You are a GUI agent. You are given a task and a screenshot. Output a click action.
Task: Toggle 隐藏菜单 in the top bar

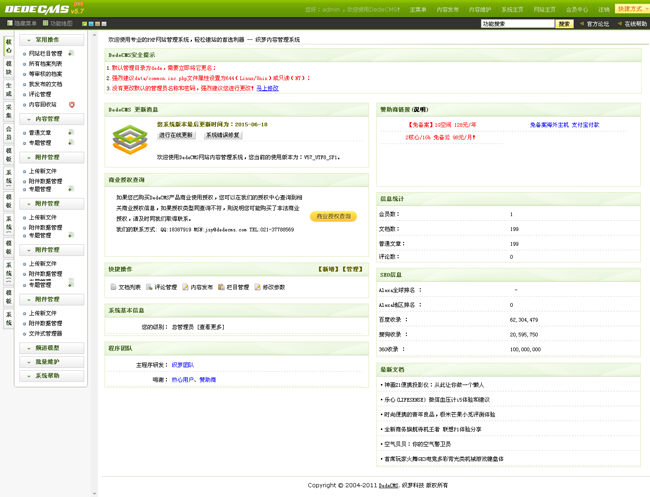coord(21,23)
